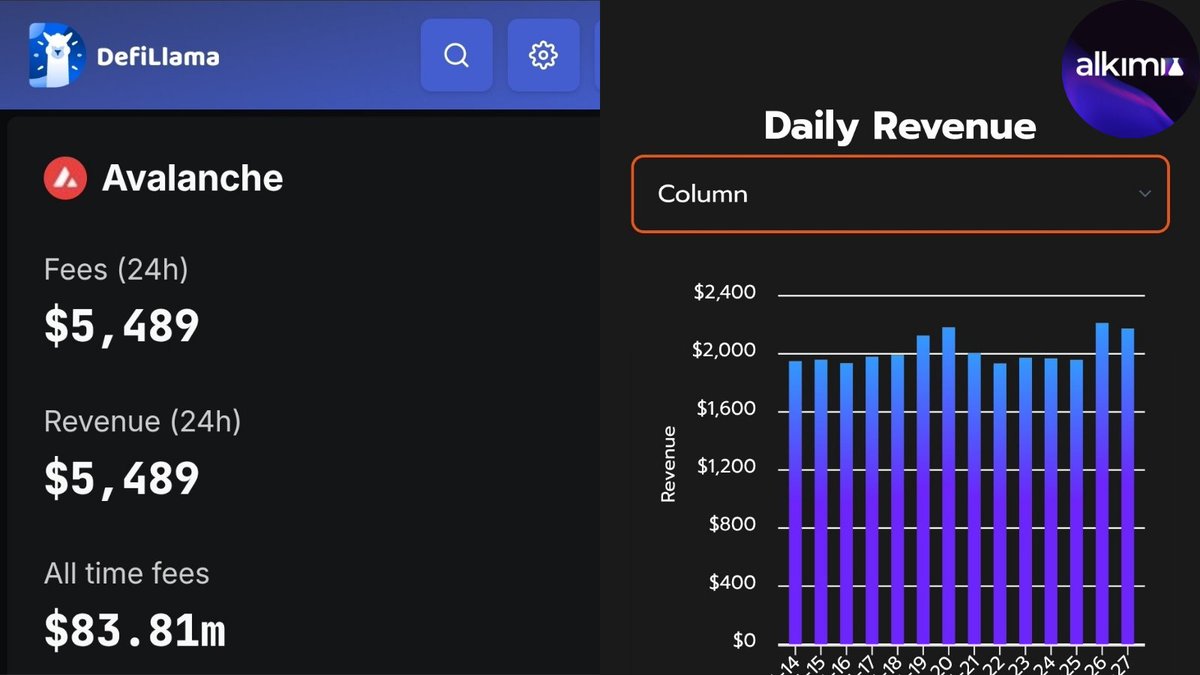
Task: Open search with the magnifier button
Action: point(456,55)
